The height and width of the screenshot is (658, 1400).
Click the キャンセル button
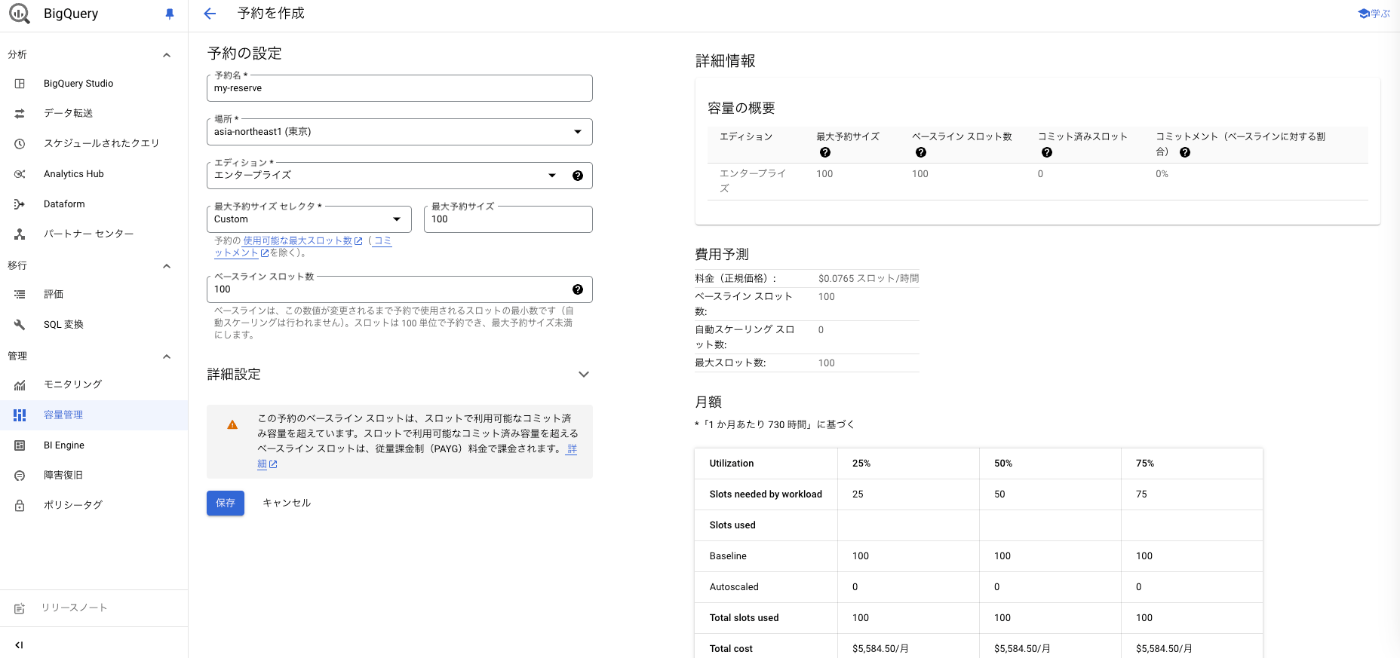[x=286, y=503]
